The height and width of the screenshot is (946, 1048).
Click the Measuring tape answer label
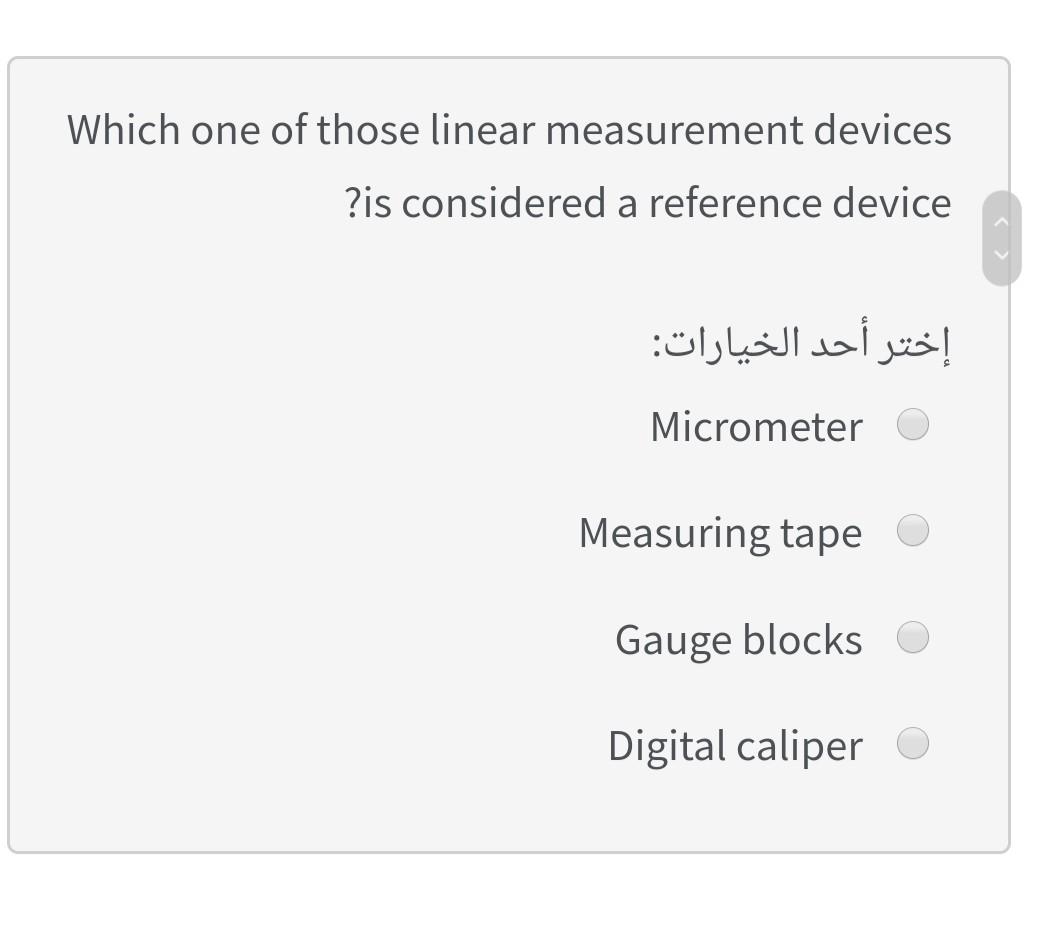(720, 532)
